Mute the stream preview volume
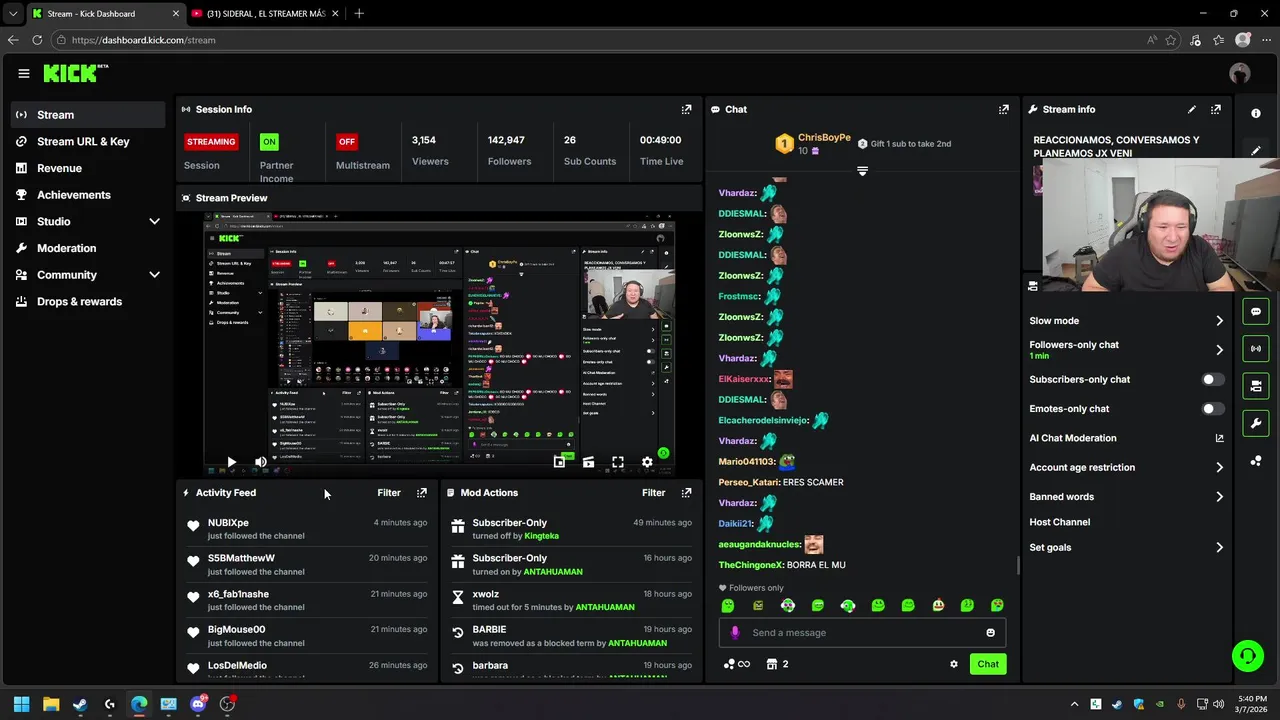 [261, 462]
